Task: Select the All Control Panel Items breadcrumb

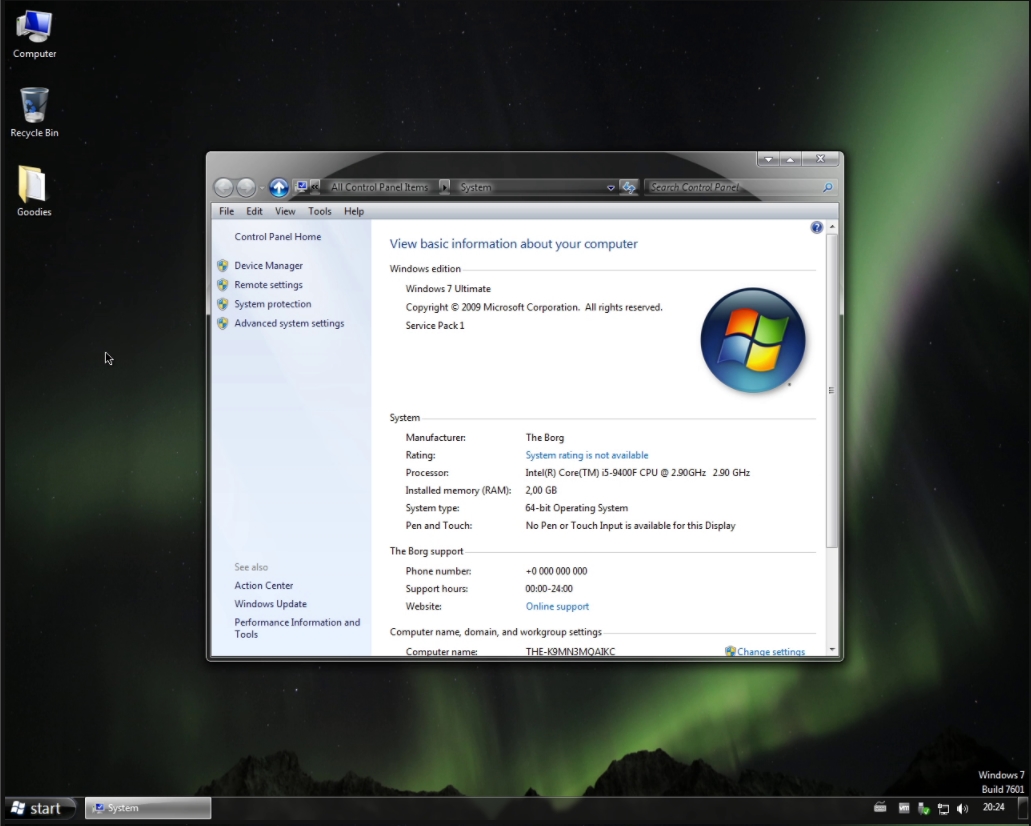Action: tap(379, 187)
